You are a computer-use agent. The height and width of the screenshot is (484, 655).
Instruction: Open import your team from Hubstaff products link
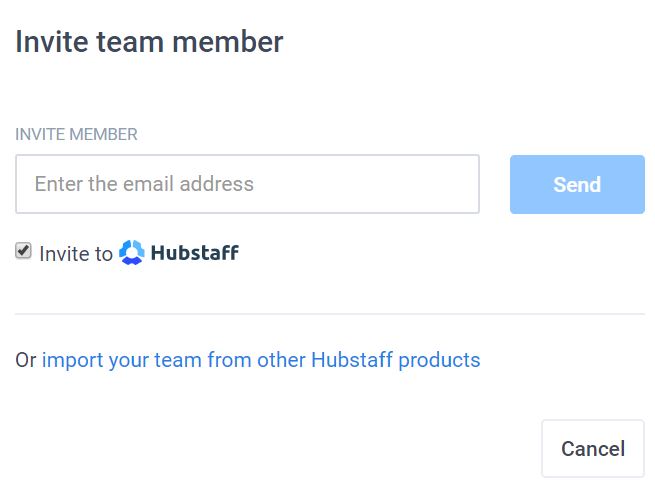(x=261, y=360)
